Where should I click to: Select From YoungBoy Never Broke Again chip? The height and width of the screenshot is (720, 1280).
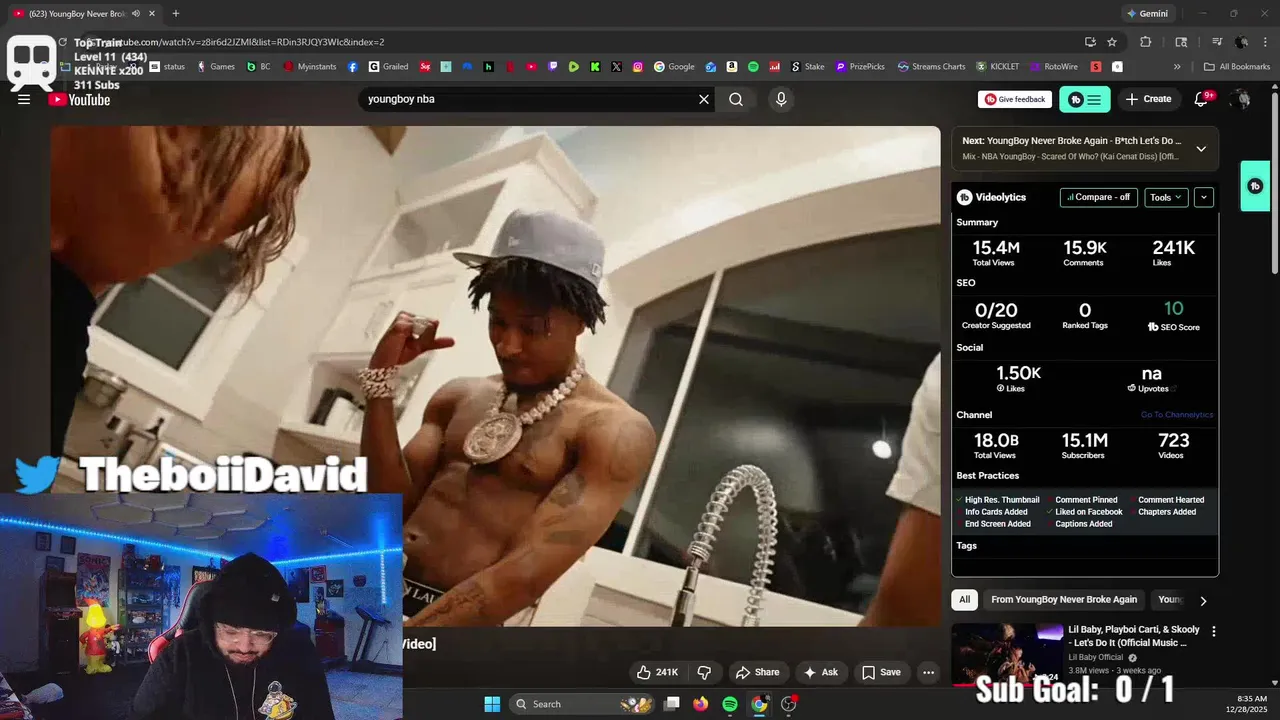pos(1064,599)
